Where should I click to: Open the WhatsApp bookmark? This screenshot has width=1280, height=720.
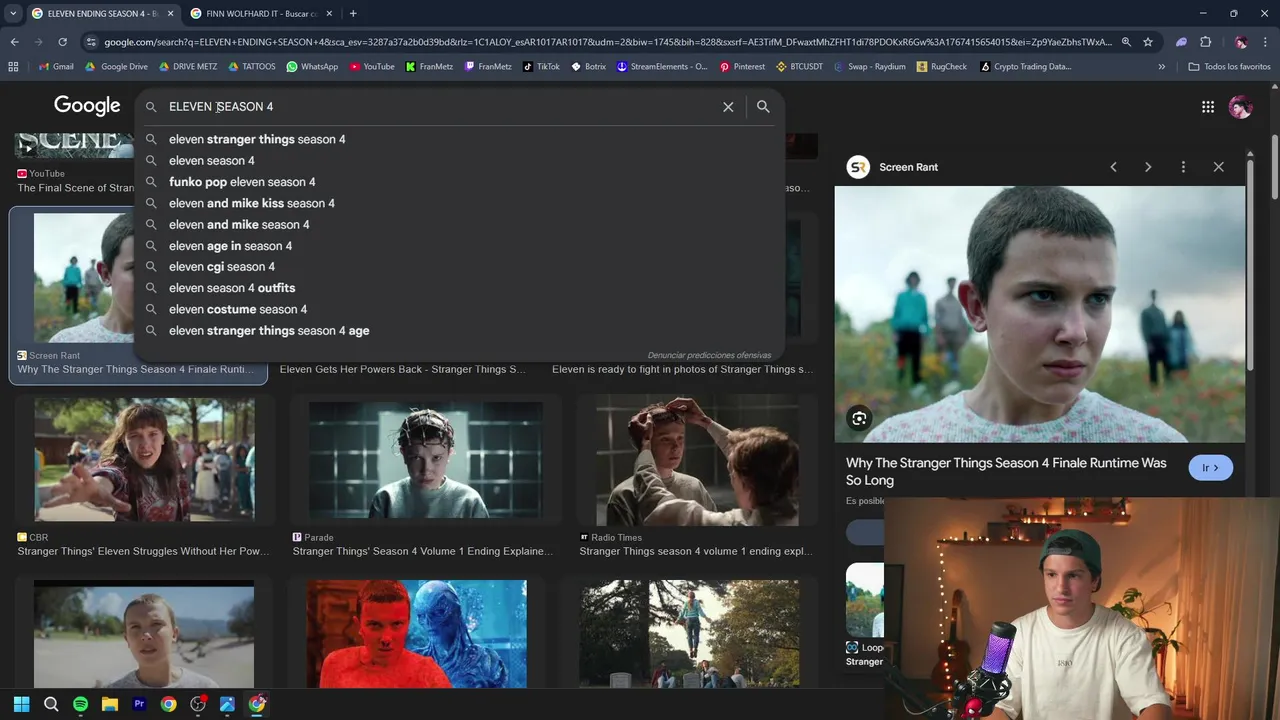tap(312, 67)
